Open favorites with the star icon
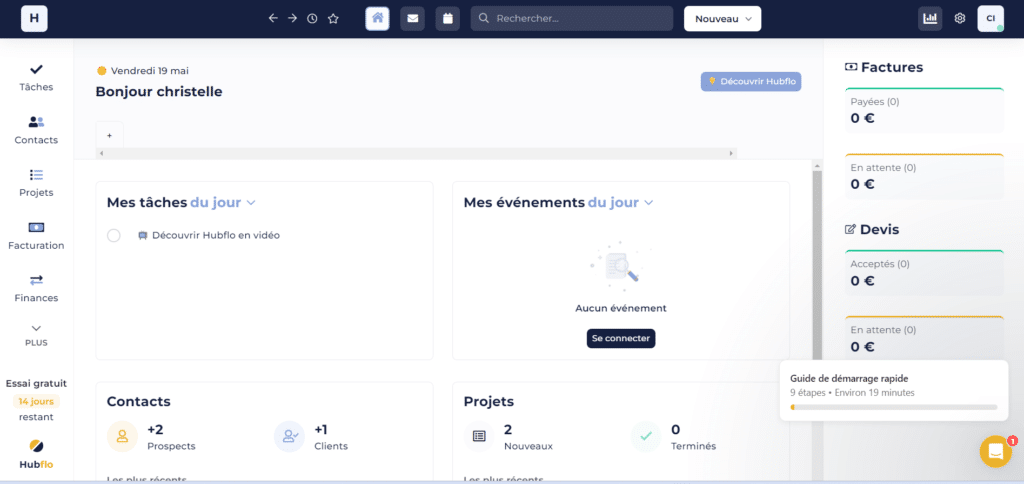1024x484 pixels. coord(333,18)
